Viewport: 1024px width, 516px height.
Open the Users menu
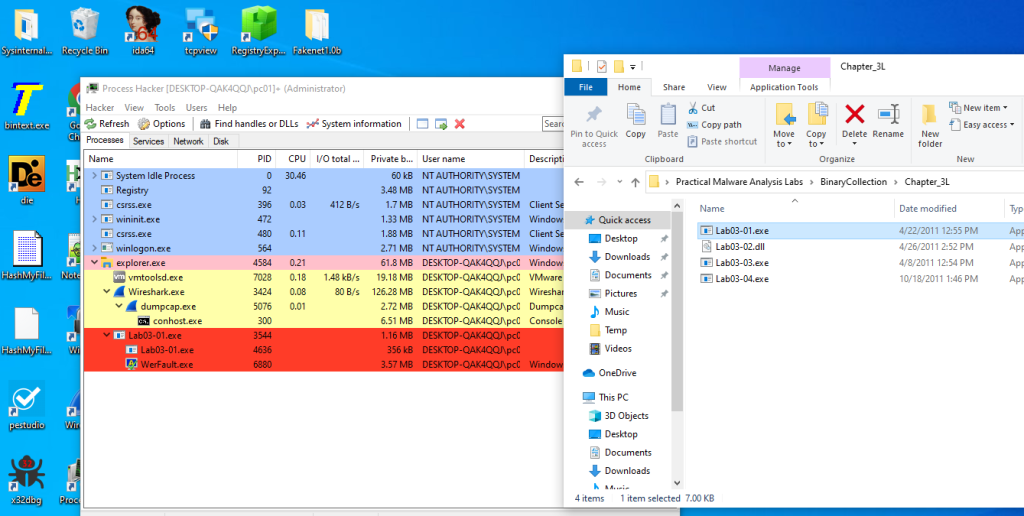pos(197,108)
